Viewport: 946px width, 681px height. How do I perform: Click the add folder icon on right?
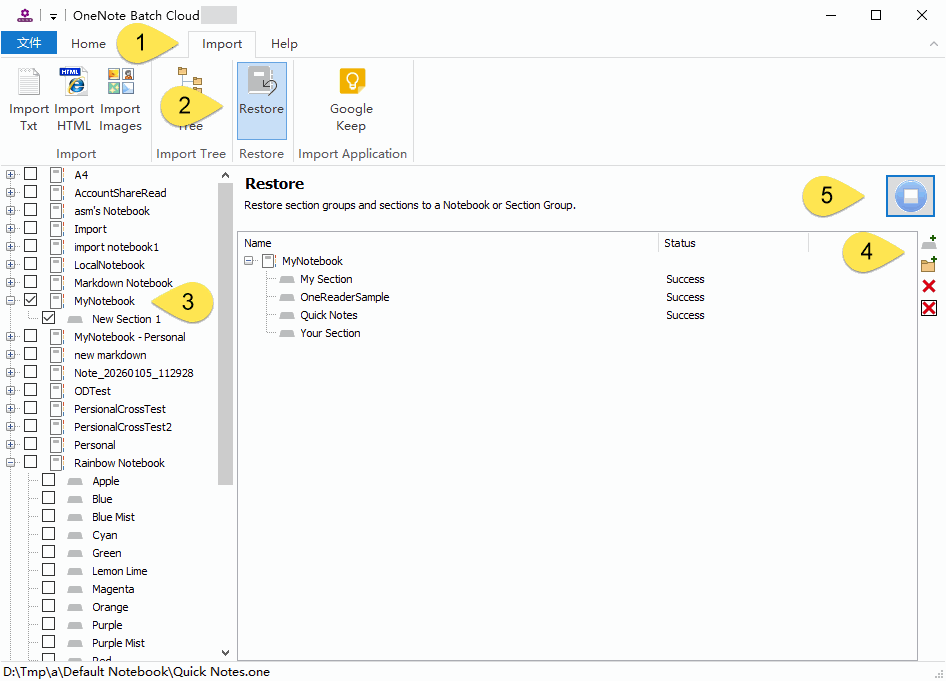929,264
